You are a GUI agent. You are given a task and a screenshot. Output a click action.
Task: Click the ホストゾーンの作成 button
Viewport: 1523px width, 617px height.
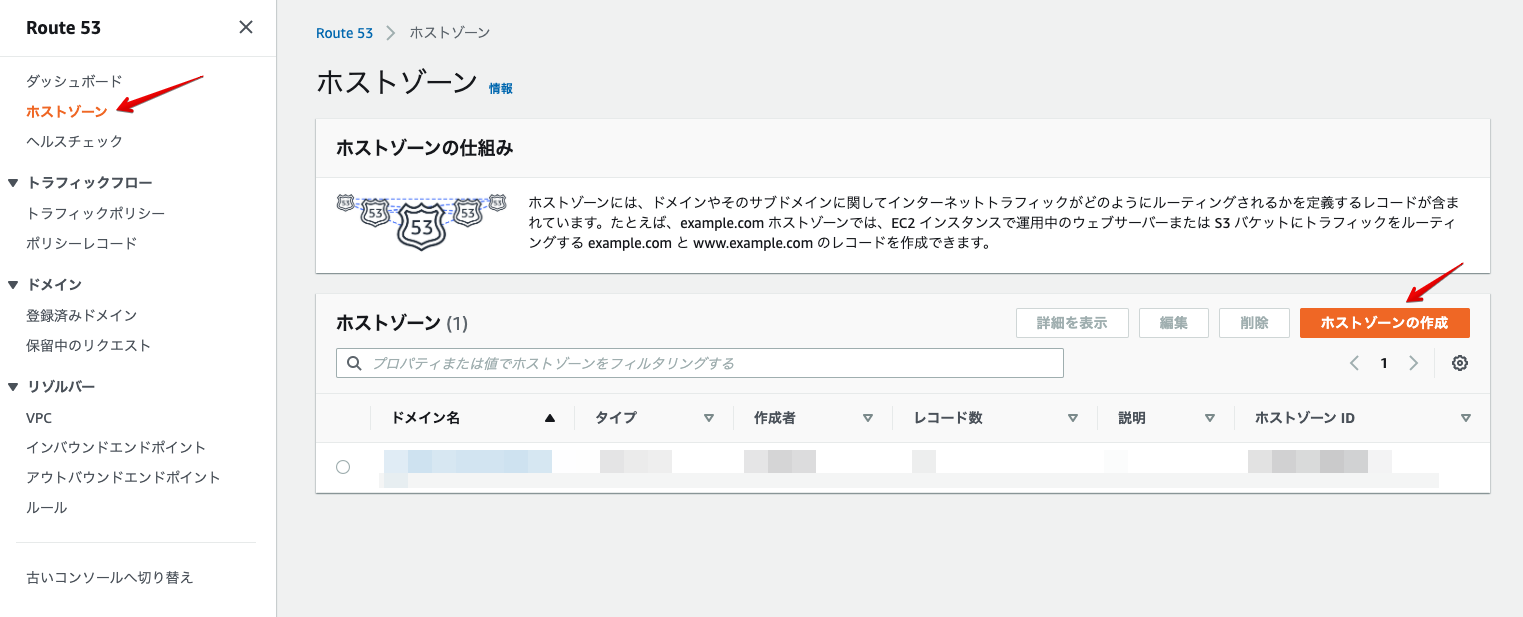click(1385, 322)
